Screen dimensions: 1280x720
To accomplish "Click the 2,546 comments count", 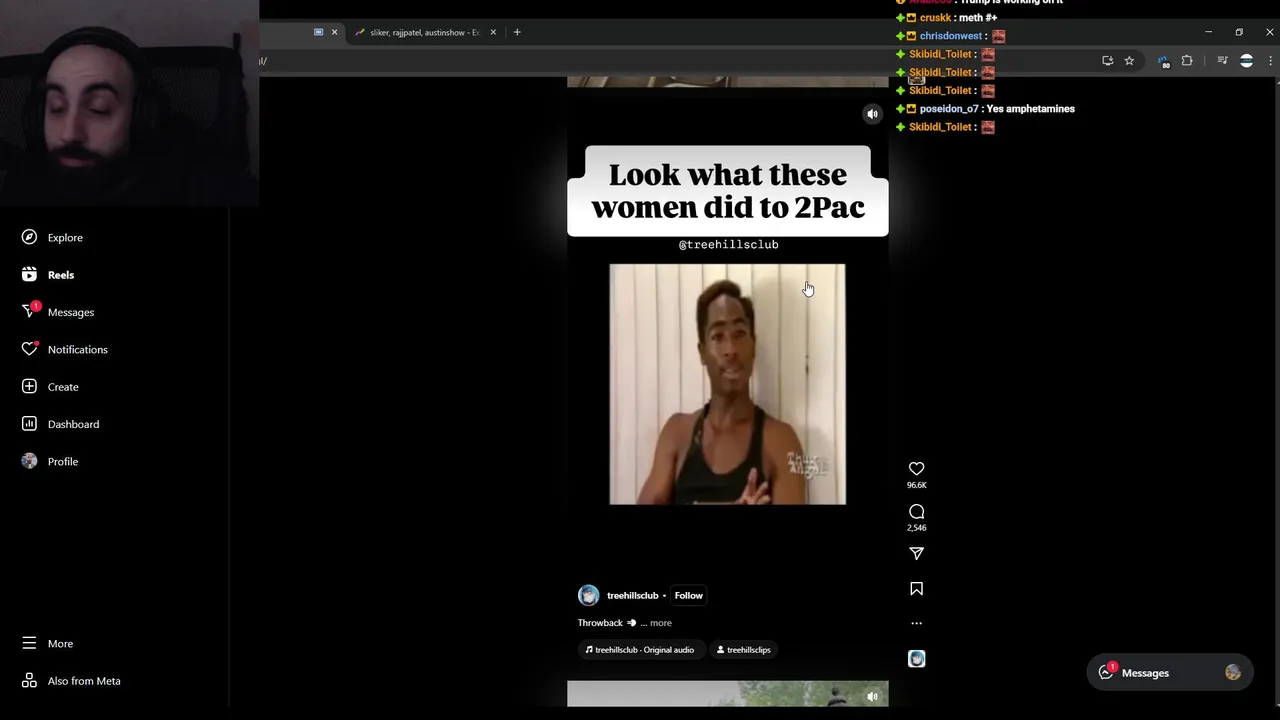I will (x=916, y=528).
